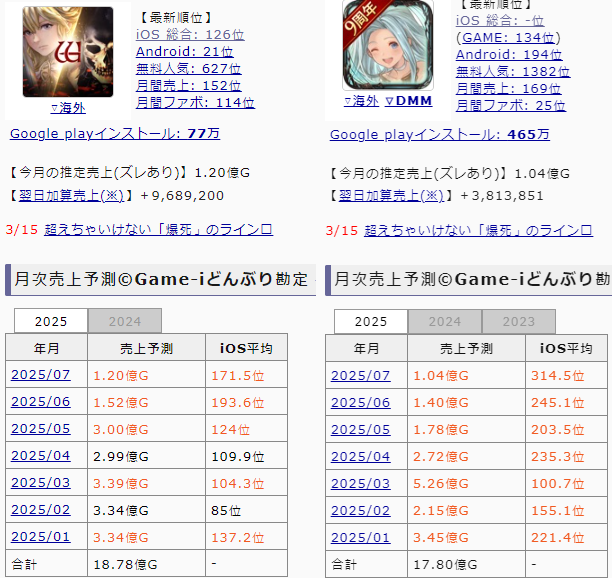Open Google playインストール: 77万 link
The width and height of the screenshot is (612, 578).
click(115, 134)
